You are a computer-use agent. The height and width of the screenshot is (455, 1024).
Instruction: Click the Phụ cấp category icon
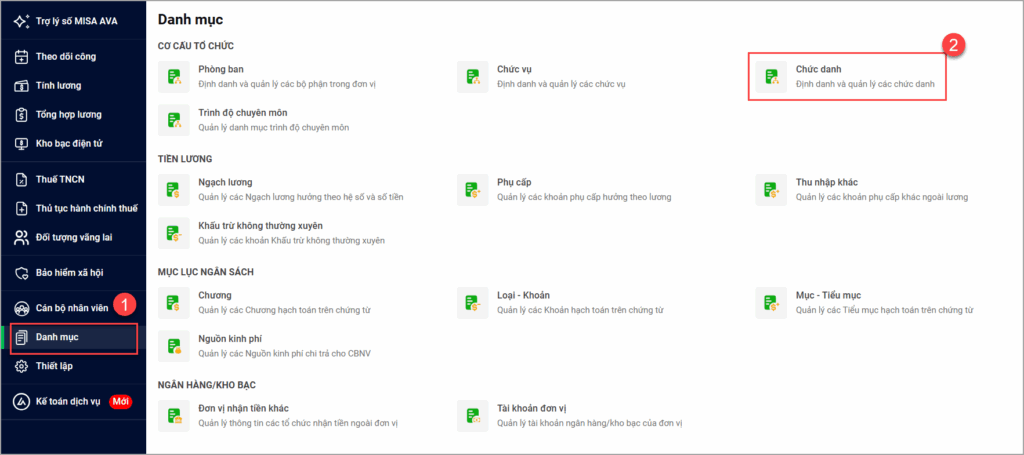pyautogui.click(x=472, y=189)
